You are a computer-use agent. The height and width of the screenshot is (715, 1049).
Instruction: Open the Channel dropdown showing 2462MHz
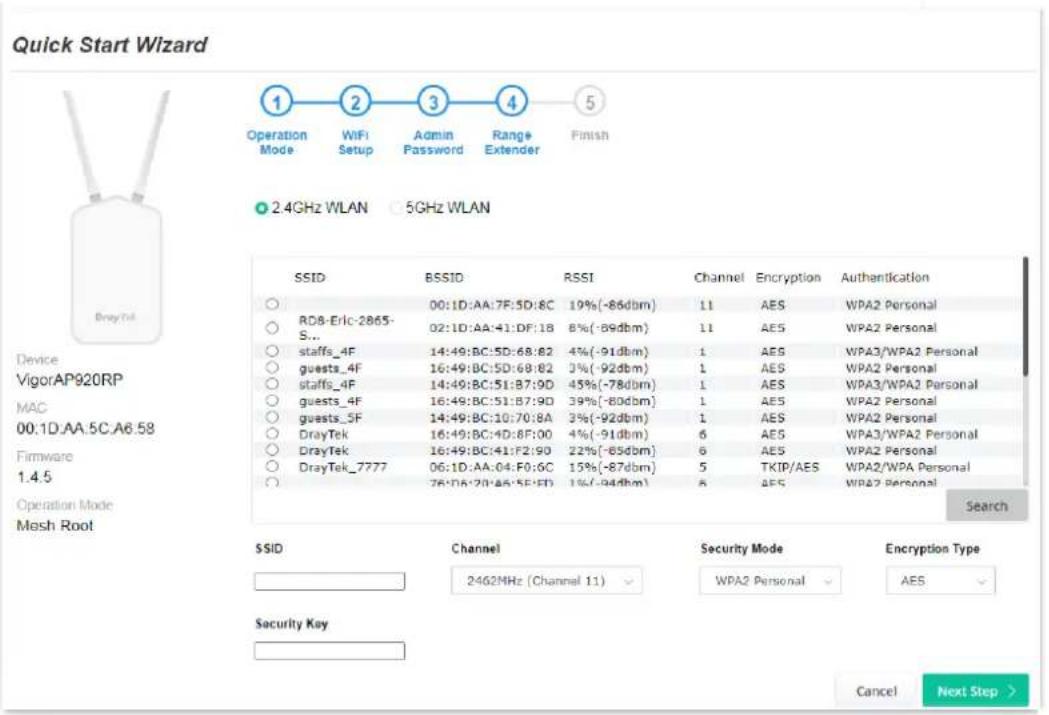[547, 581]
